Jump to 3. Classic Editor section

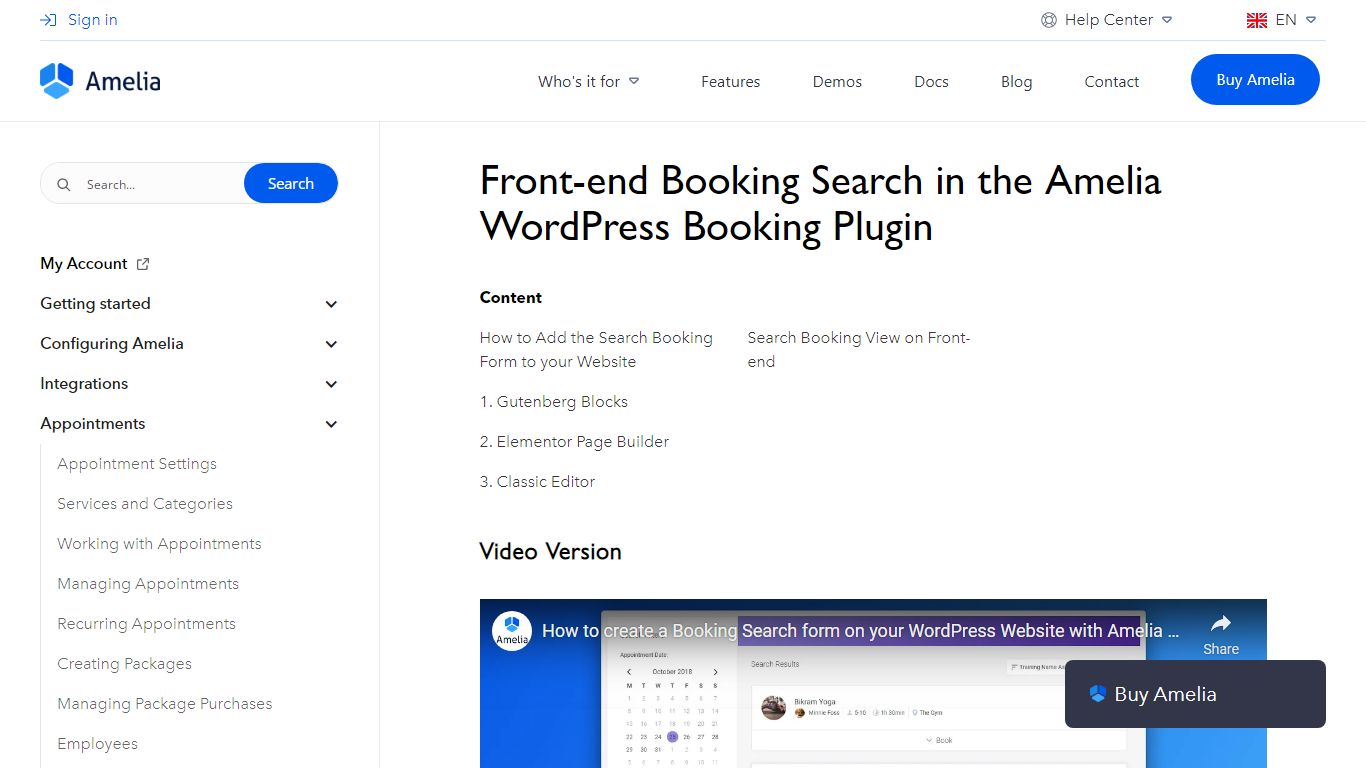[x=537, y=482]
